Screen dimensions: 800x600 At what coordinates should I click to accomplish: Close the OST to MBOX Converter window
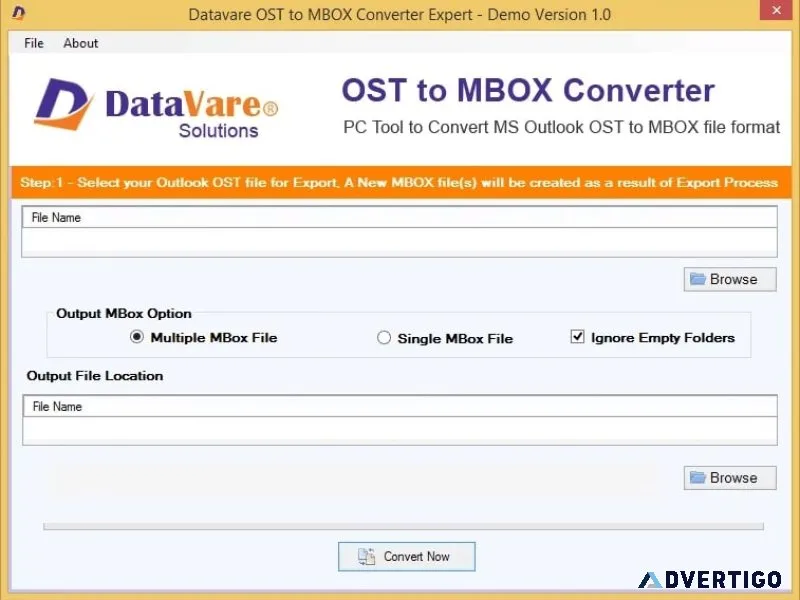coord(777,10)
